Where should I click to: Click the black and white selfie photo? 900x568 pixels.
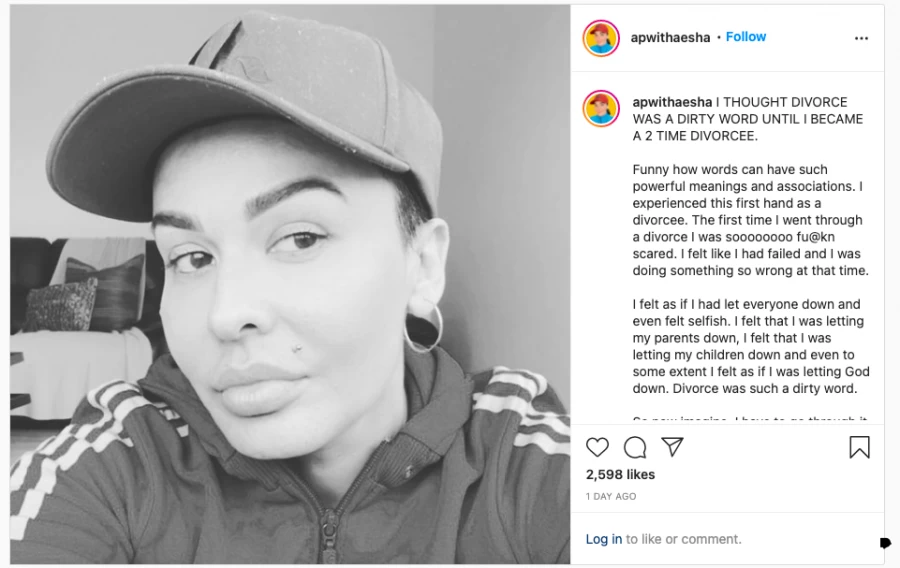tap(290, 285)
